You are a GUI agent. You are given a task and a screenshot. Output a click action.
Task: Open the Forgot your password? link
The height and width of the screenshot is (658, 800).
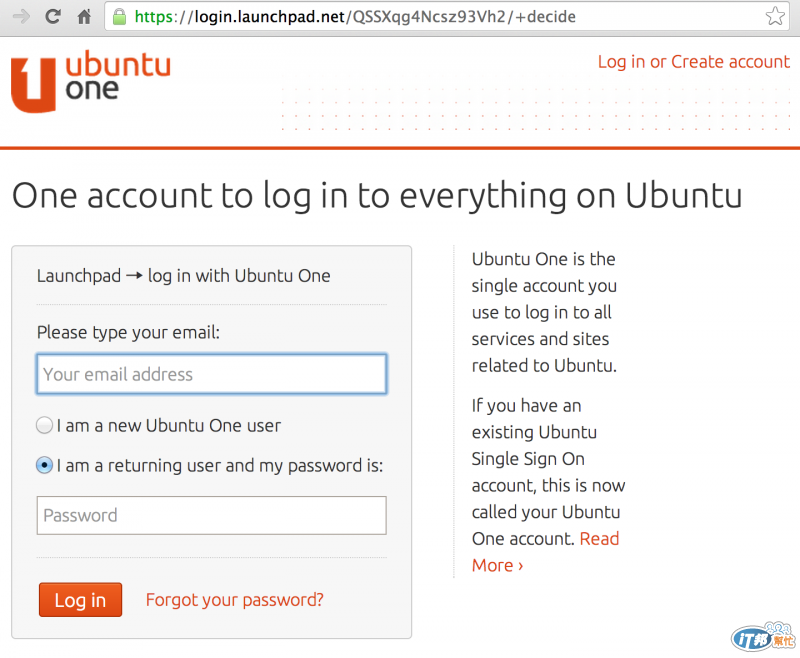point(235,600)
